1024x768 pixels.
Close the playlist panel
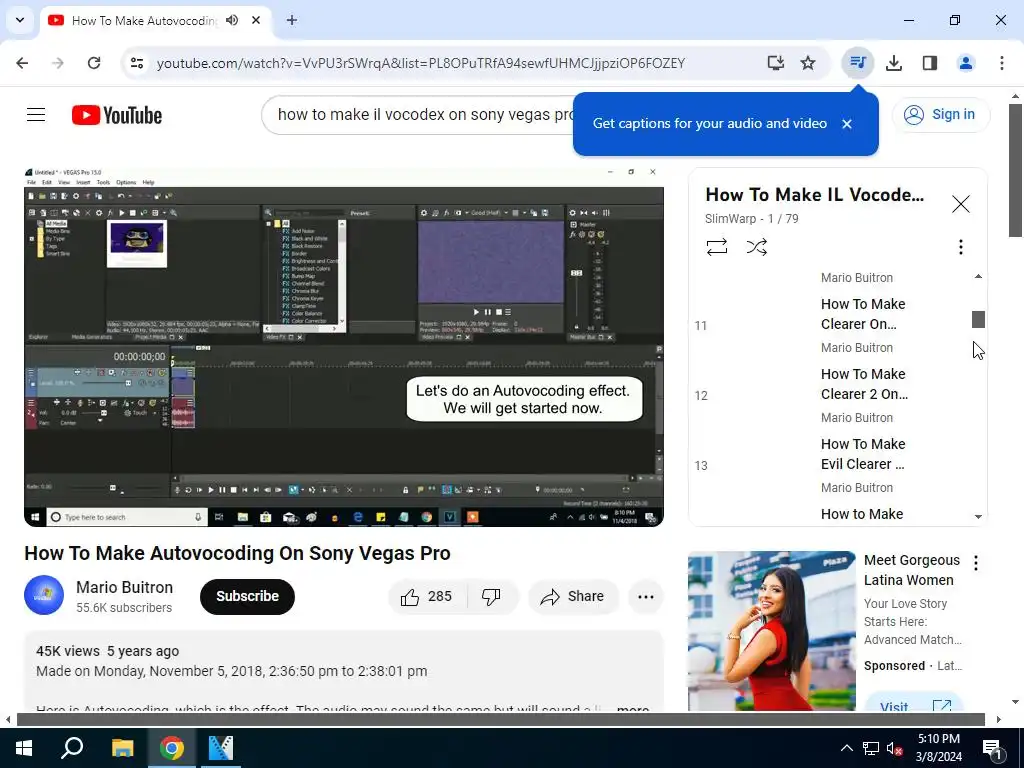pyautogui.click(x=961, y=204)
